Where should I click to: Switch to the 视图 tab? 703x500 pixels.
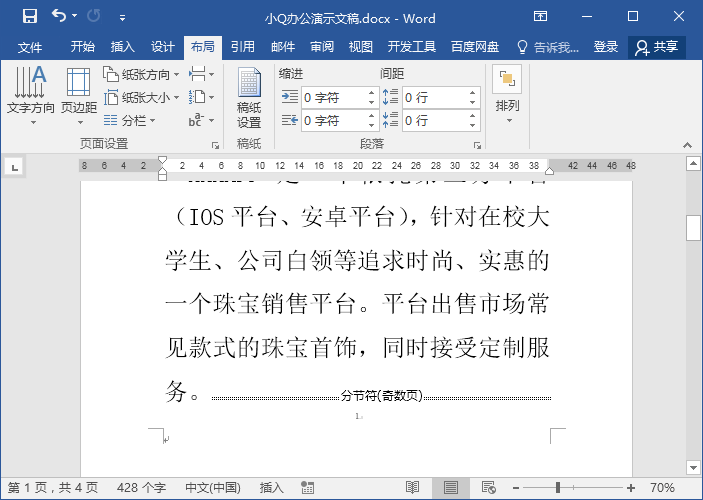click(x=360, y=47)
